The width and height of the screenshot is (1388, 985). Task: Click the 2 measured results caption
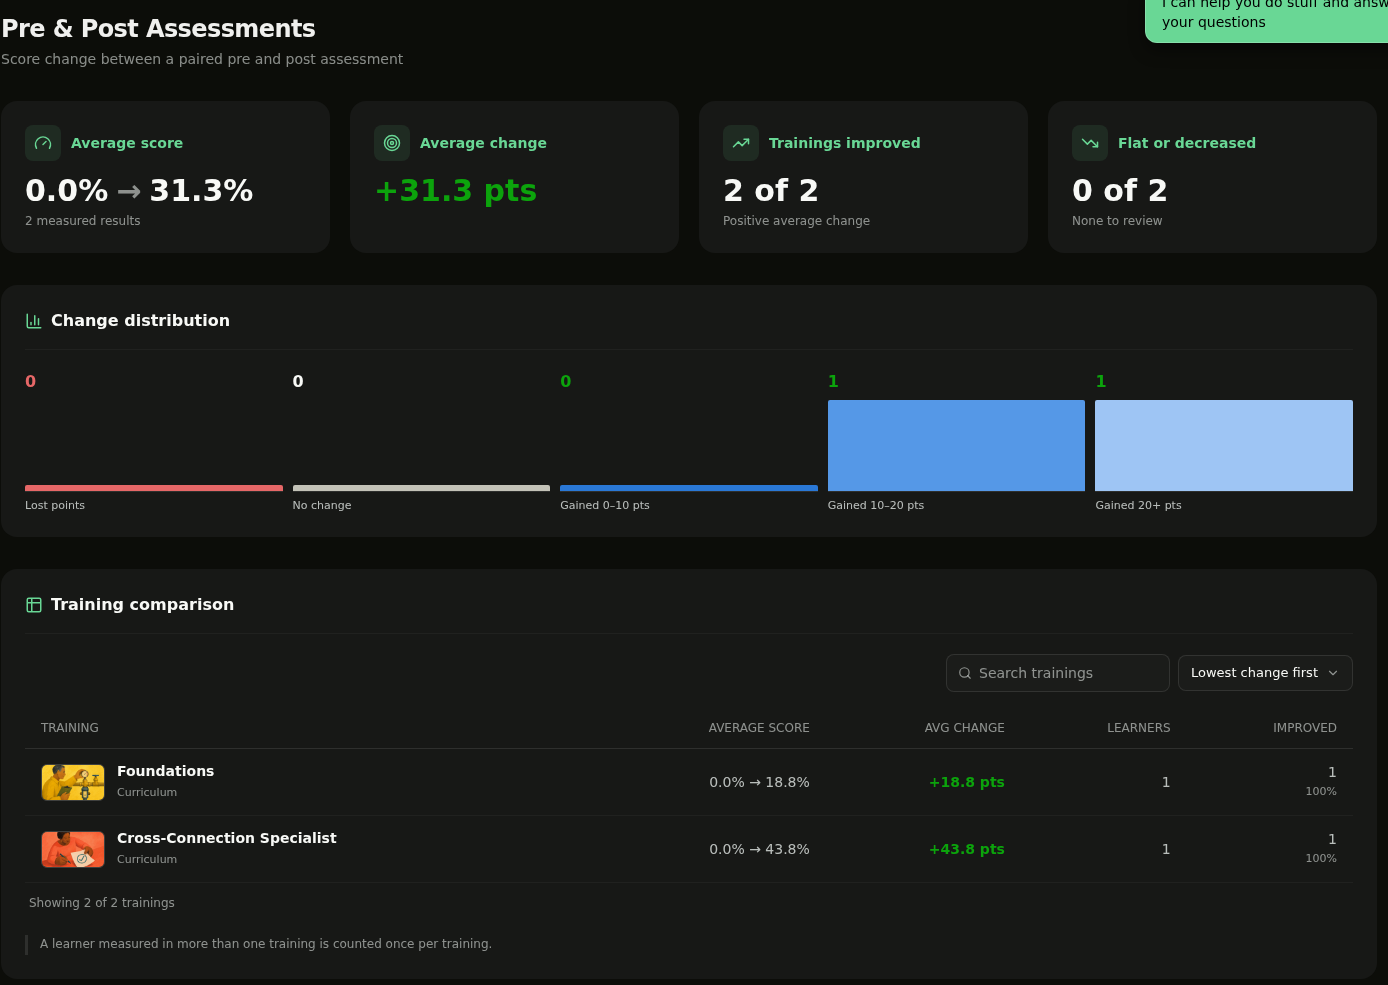tap(83, 221)
